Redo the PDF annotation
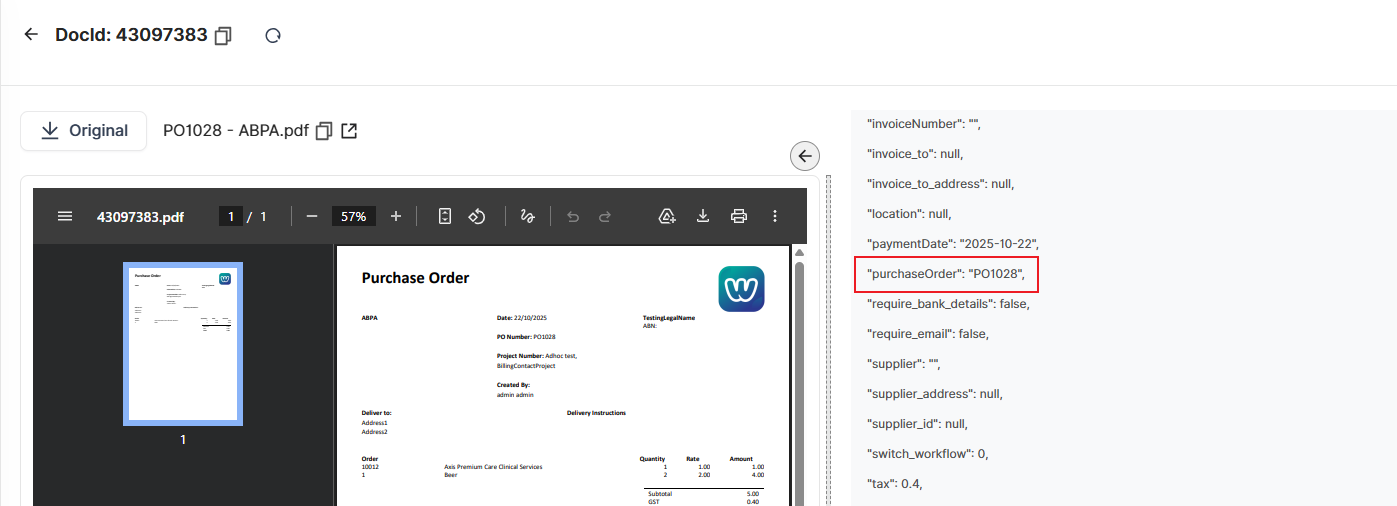1397x506 pixels. pyautogui.click(x=605, y=216)
